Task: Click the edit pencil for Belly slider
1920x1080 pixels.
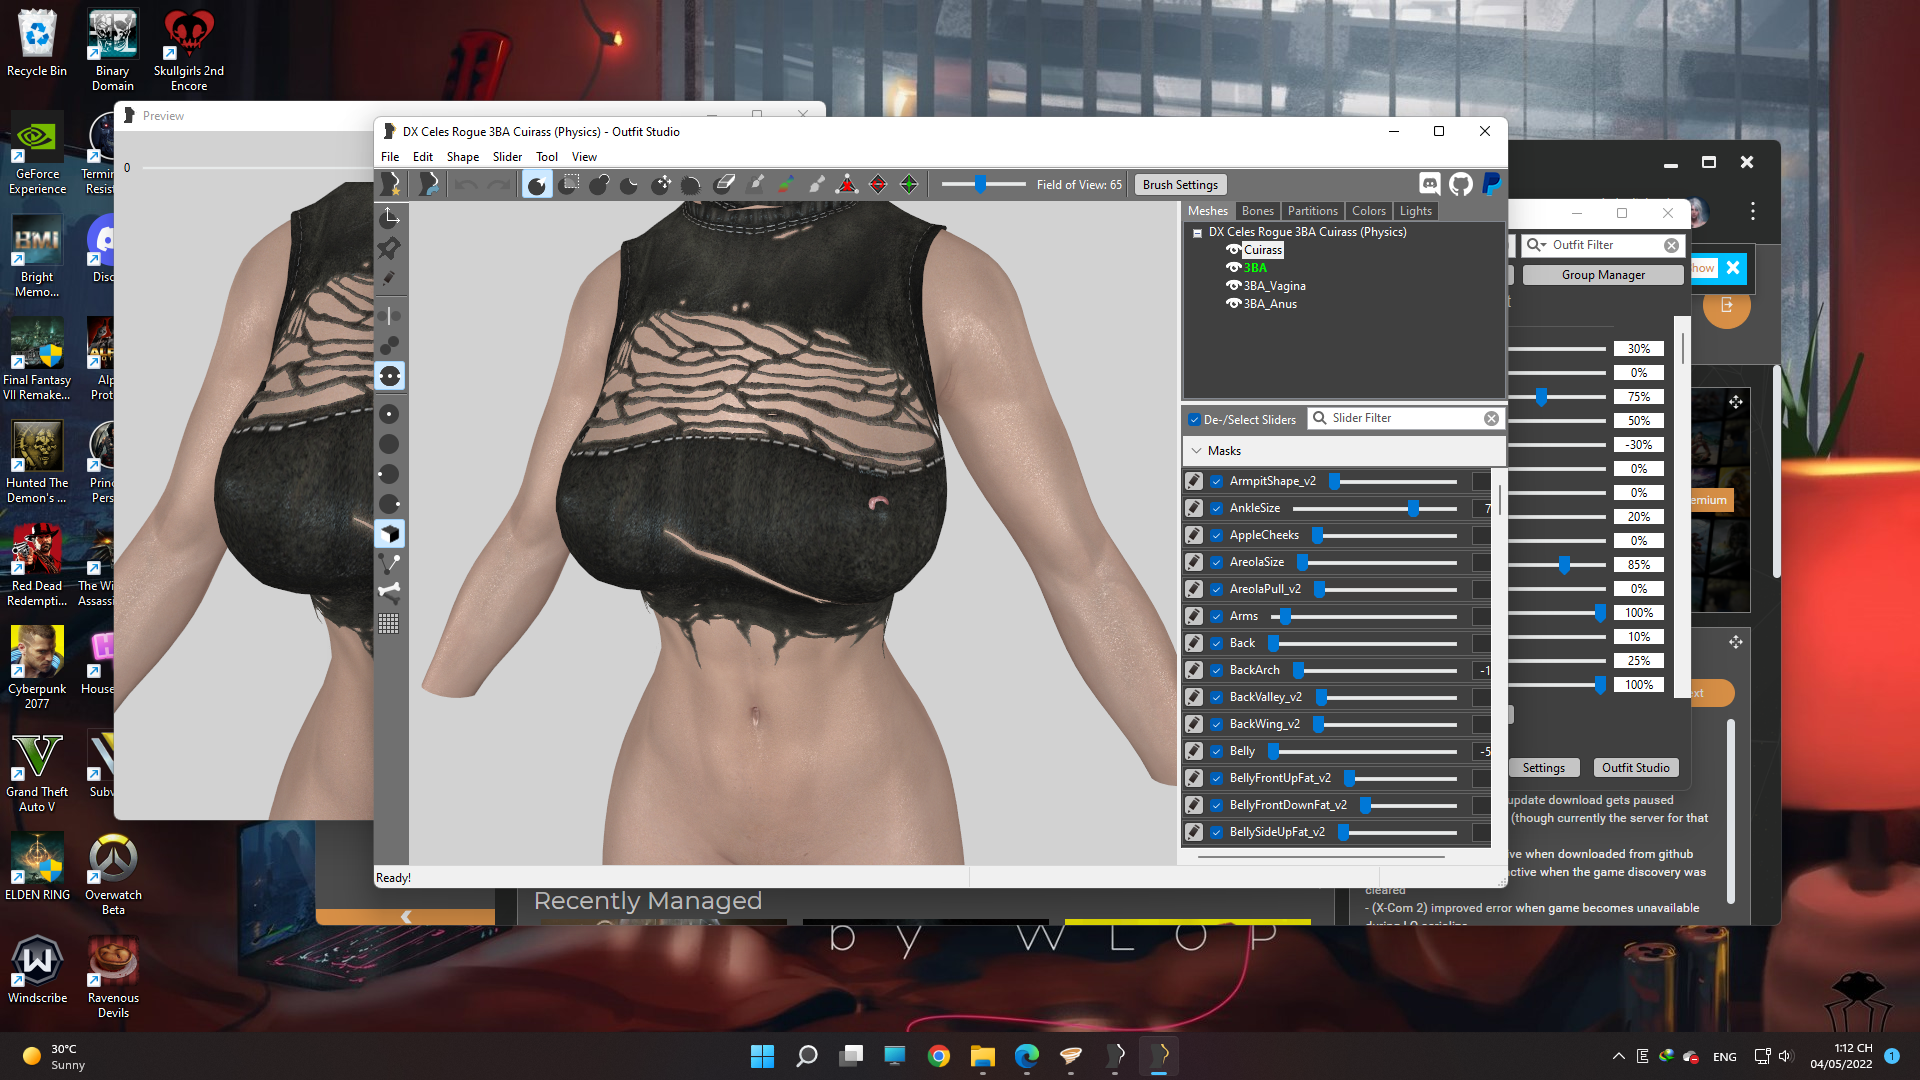Action: point(1194,751)
